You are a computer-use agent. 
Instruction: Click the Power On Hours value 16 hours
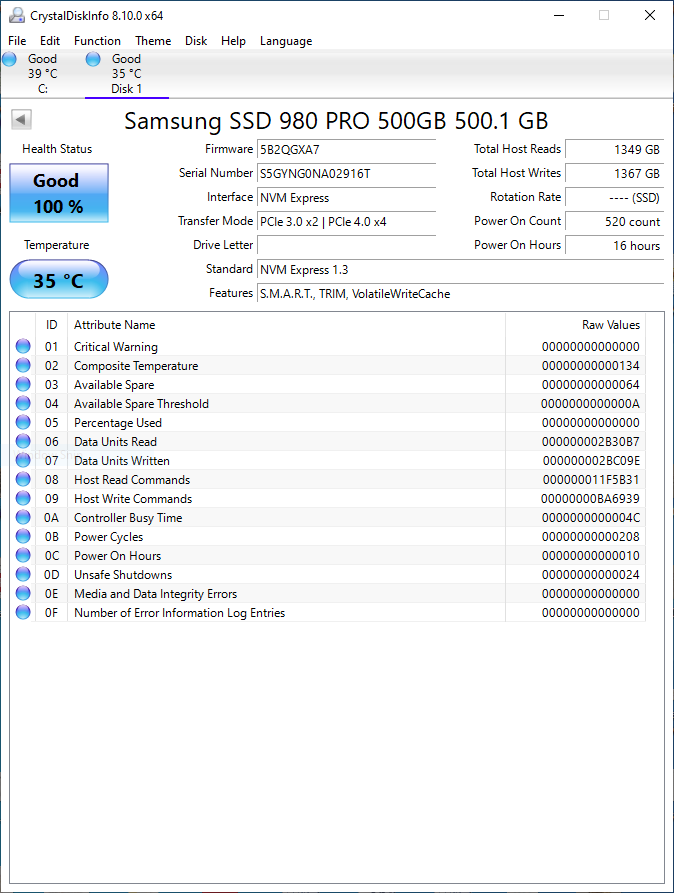pyautogui.click(x=614, y=245)
